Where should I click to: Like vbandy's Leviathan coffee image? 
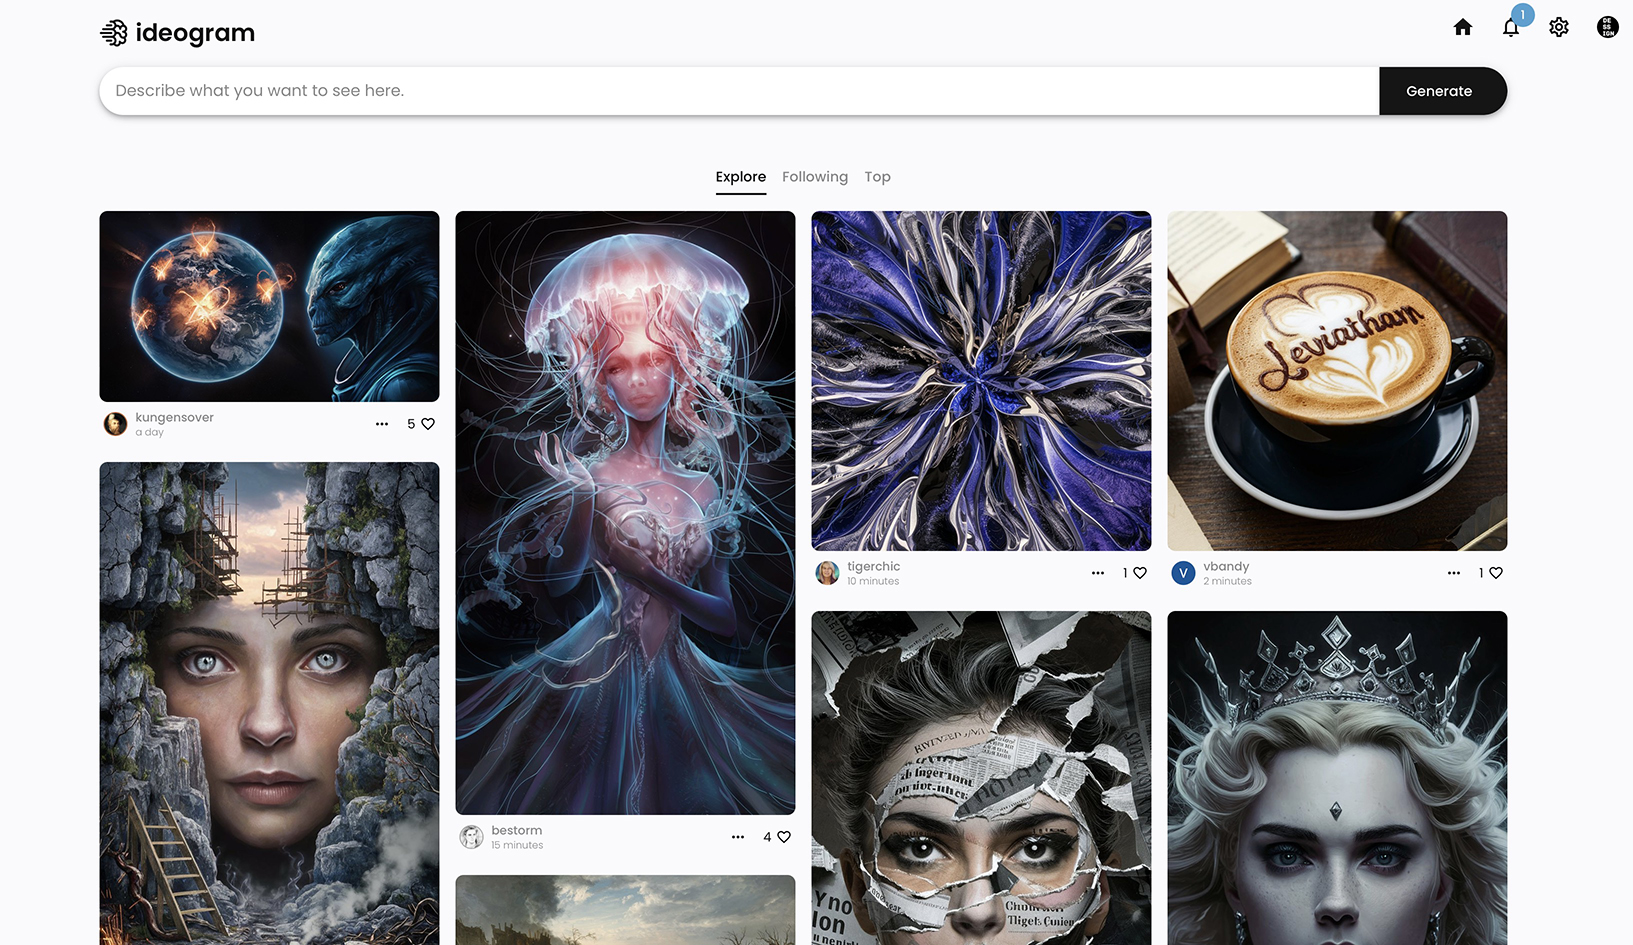tap(1496, 573)
